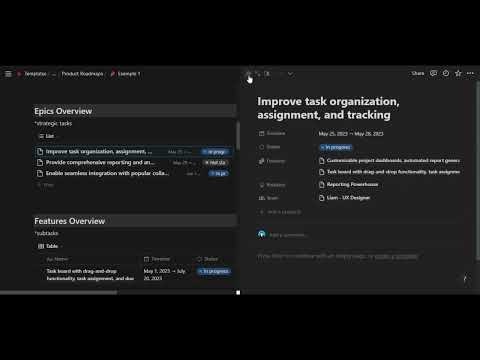The height and width of the screenshot is (360, 480).
Task: Click the peek panel vertical scrollbar
Action: coord(478,170)
